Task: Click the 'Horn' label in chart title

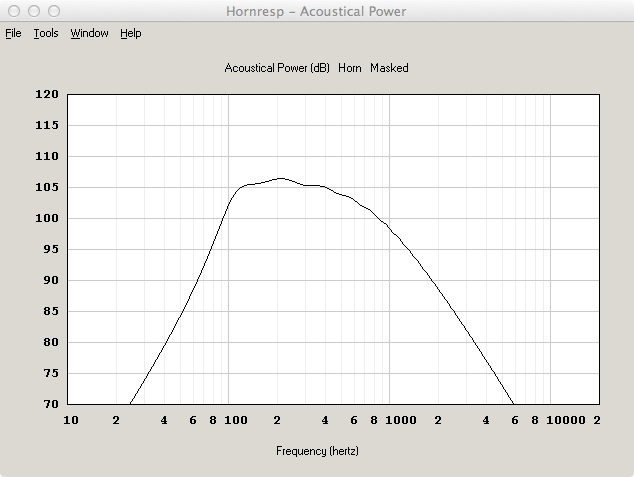Action: coord(350,68)
